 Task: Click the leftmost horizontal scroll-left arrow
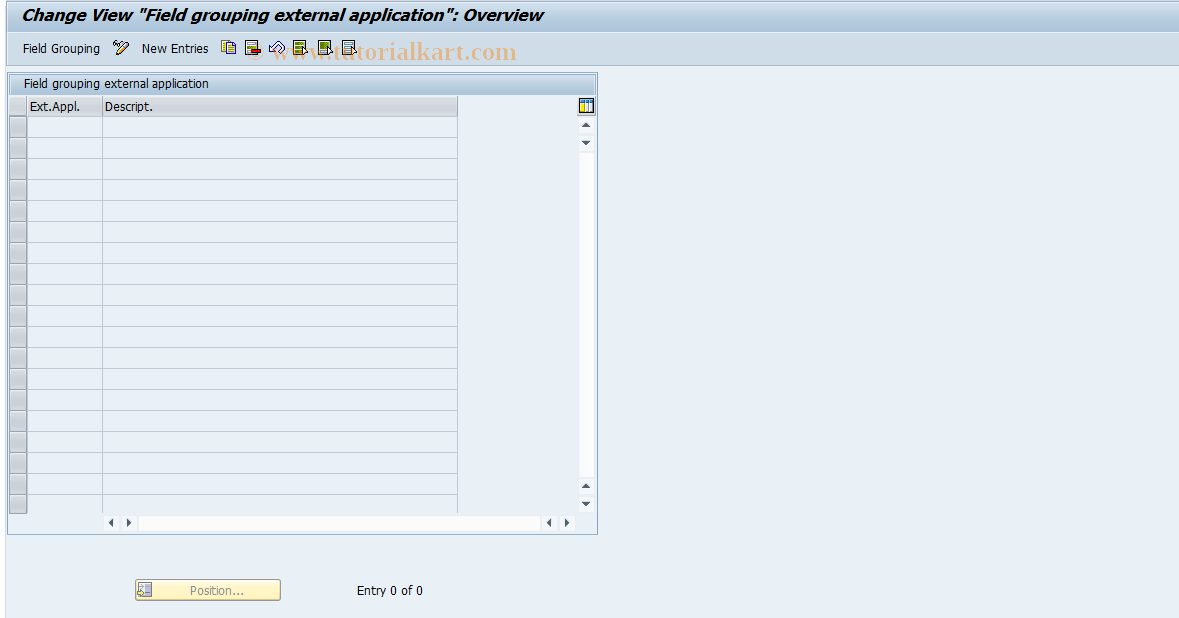pyautogui.click(x=111, y=523)
